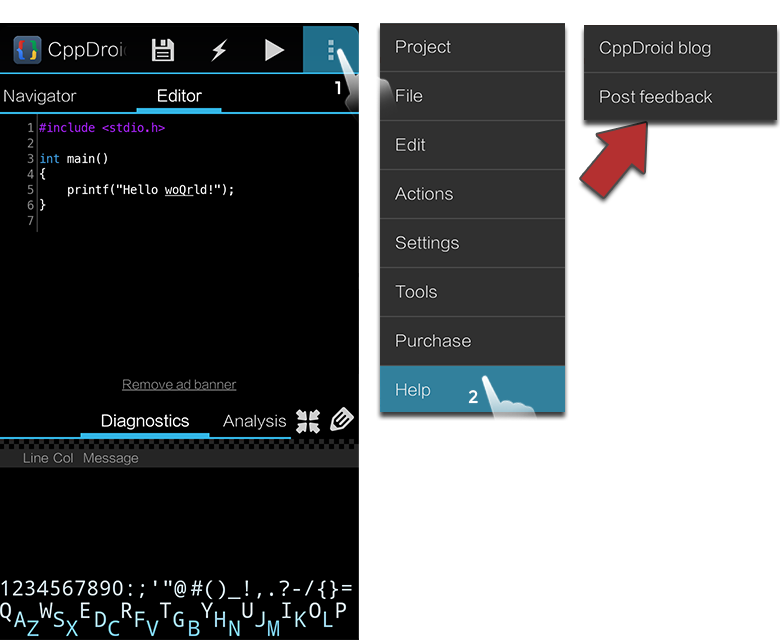
Task: Tap the Z key on the keyboard
Action: click(33, 628)
